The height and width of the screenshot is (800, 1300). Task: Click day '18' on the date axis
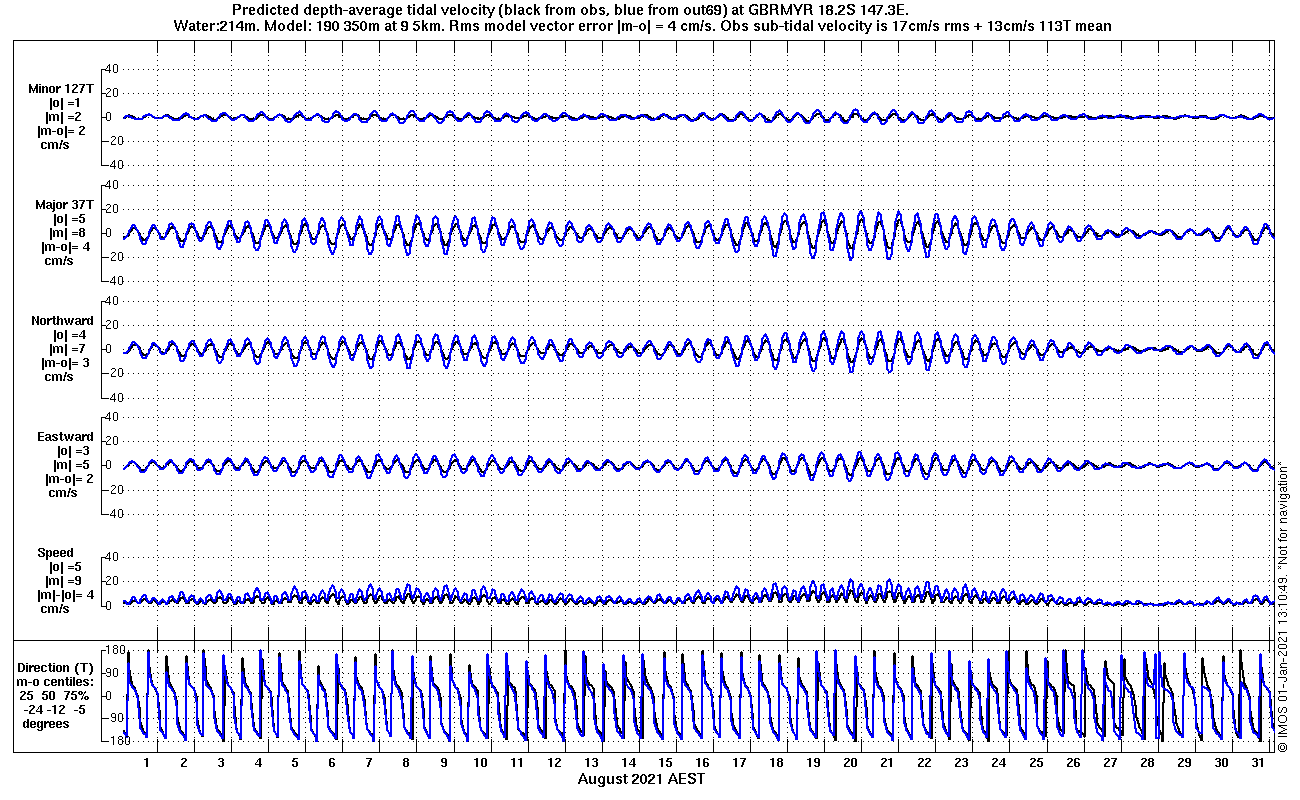point(777,762)
